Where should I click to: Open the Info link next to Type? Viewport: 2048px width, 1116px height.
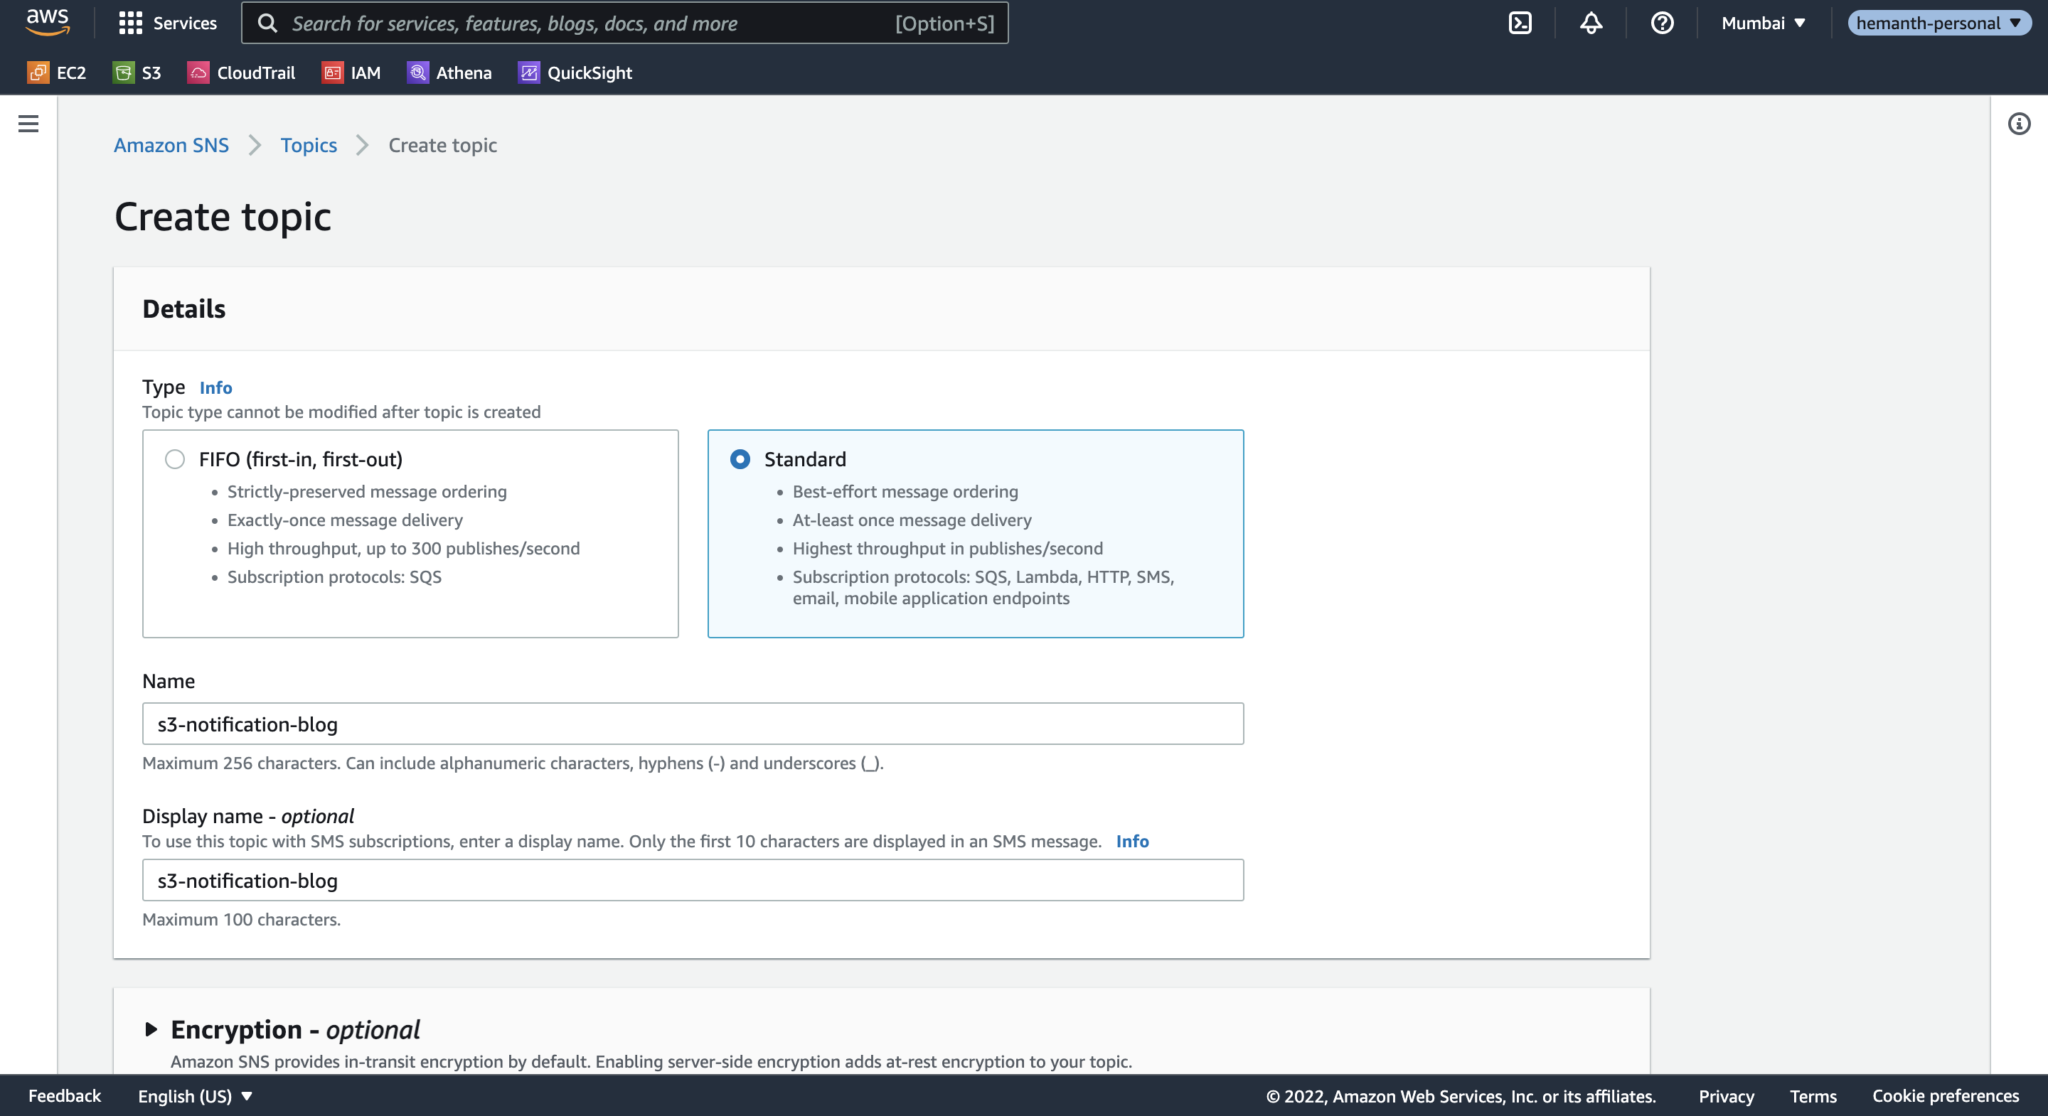[x=216, y=387]
